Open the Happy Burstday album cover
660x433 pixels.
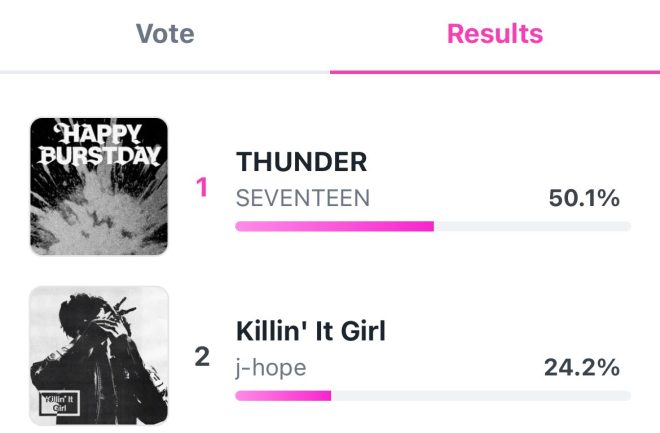99,186
